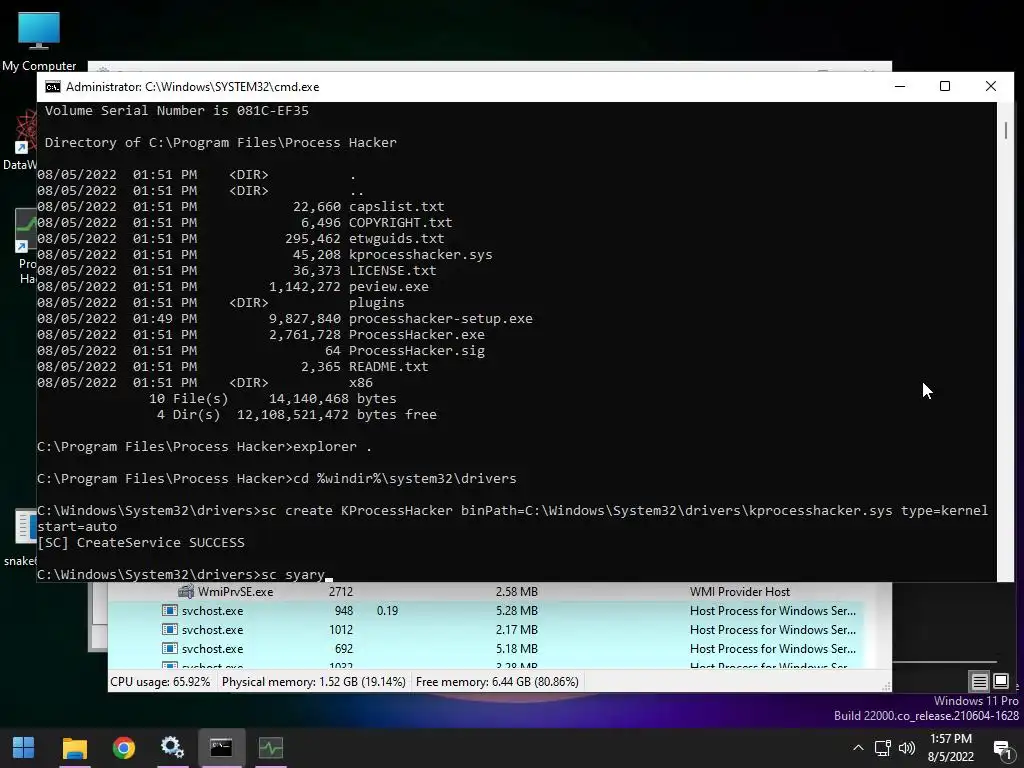Click the 2.58 MB memory value
The width and height of the screenshot is (1024, 768).
(x=517, y=592)
